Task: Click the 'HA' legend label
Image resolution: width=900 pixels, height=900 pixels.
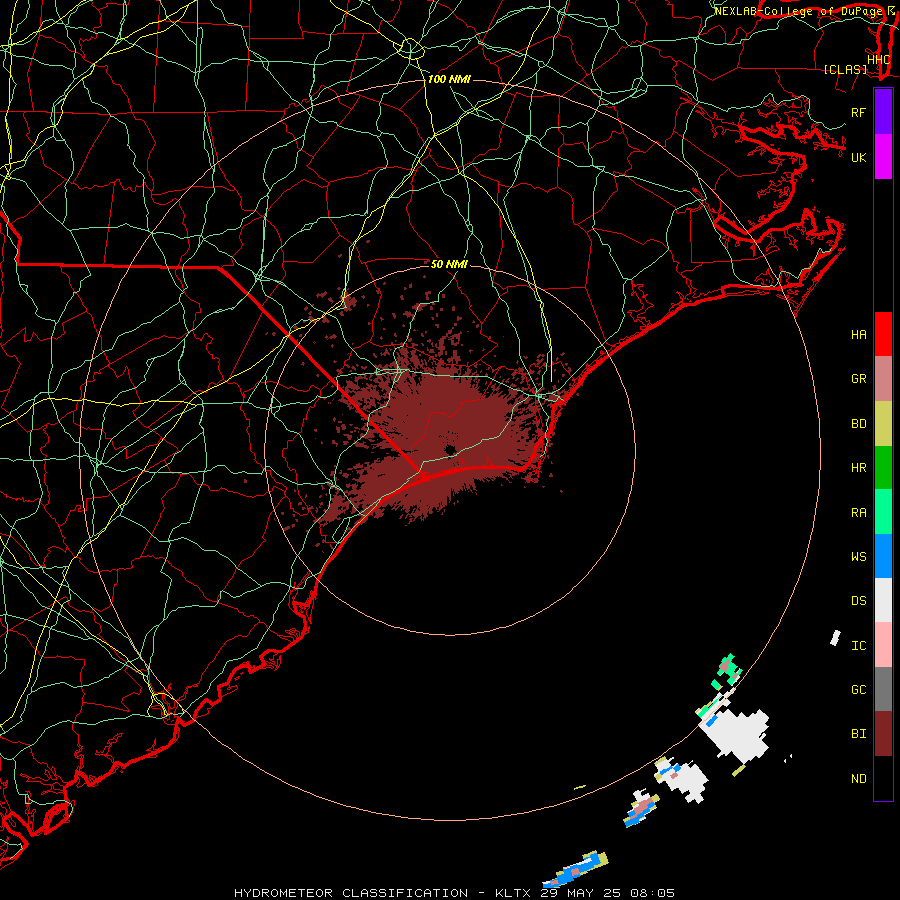Action: (x=858, y=335)
